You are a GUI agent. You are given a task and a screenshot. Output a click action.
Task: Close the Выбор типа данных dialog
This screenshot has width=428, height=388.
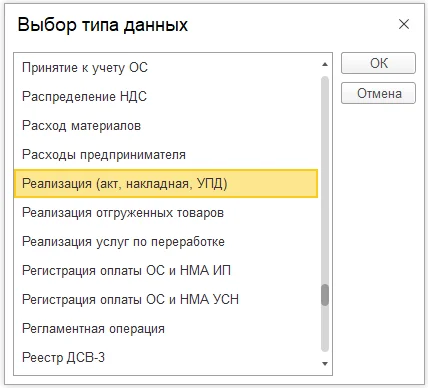click(404, 24)
